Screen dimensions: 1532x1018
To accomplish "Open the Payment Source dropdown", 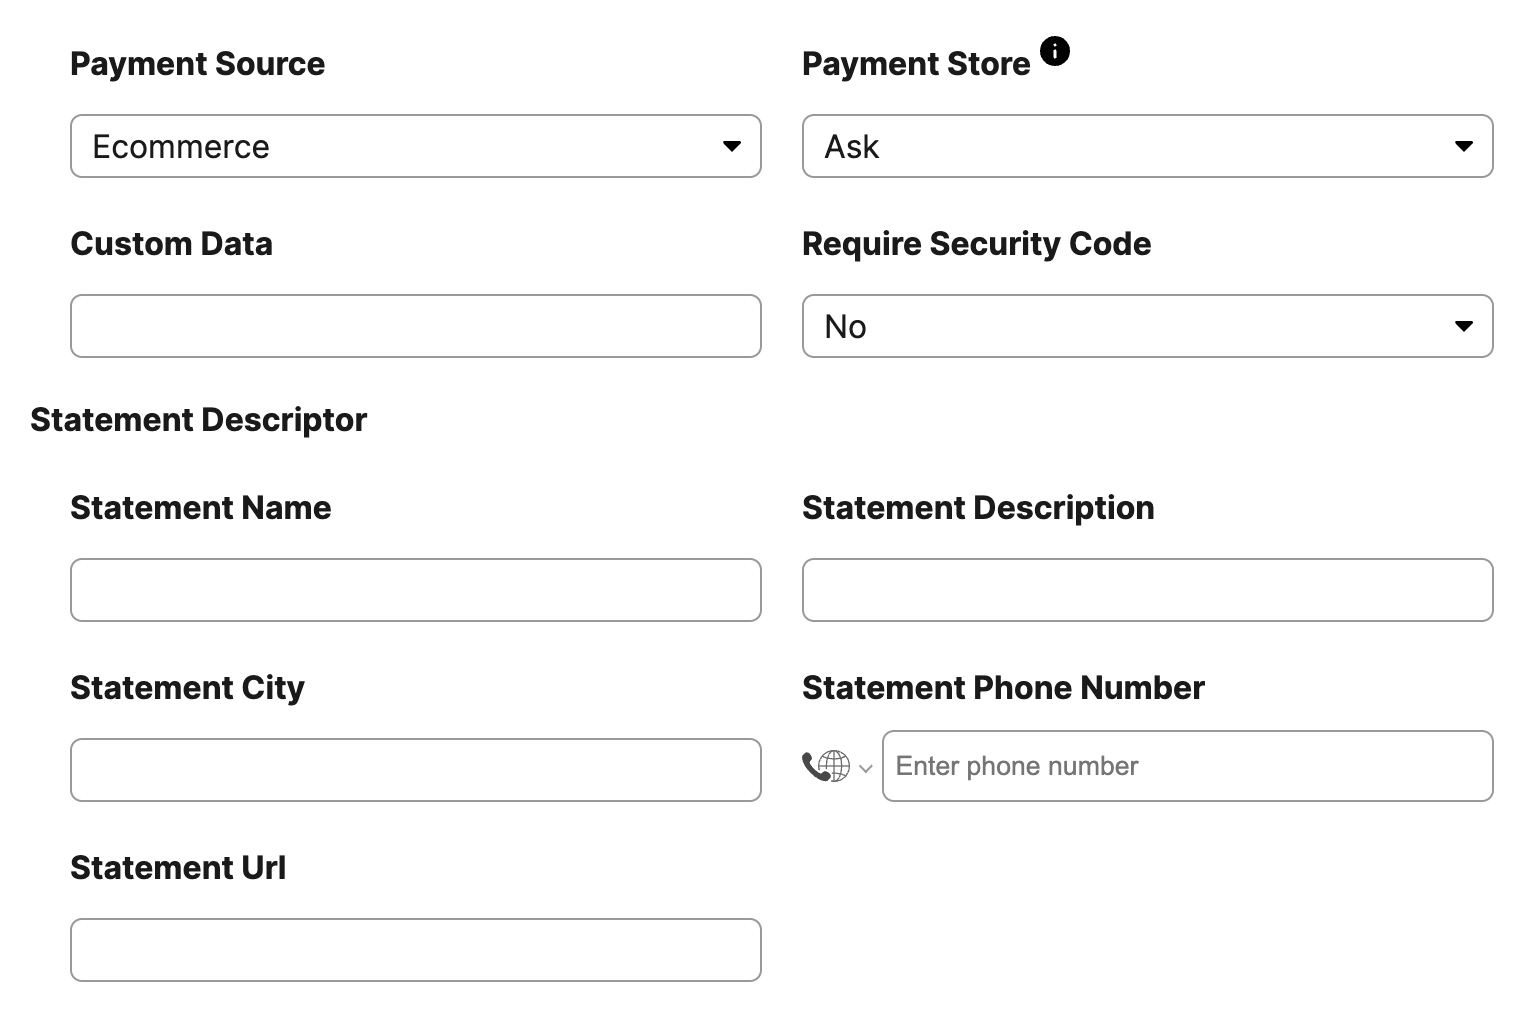I will point(416,146).
